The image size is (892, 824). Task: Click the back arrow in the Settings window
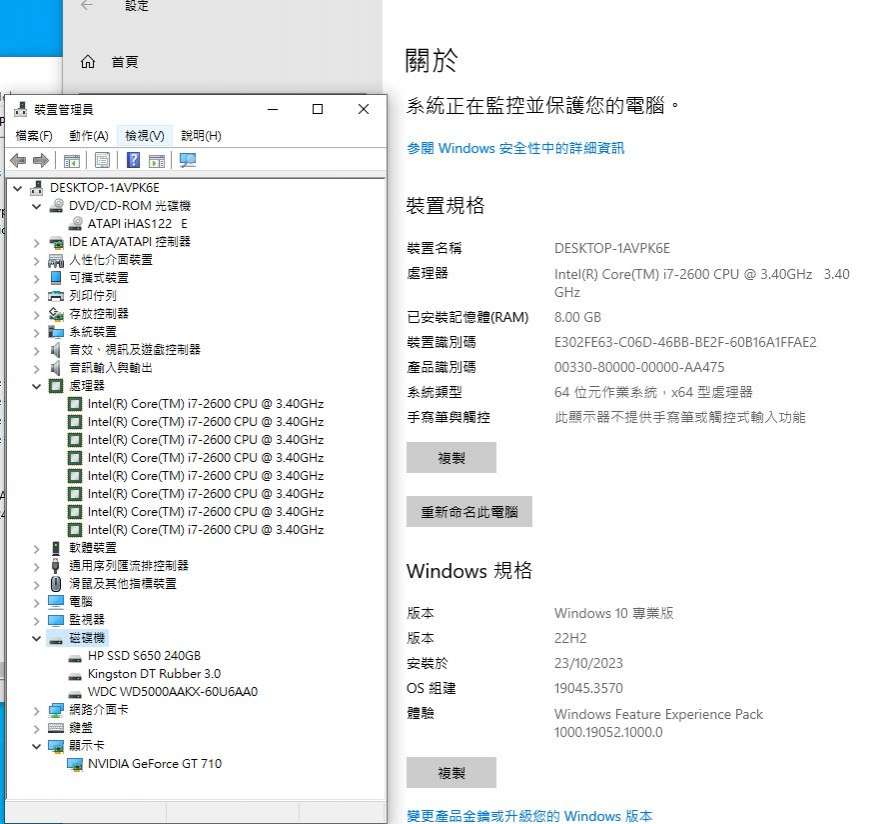click(86, 6)
